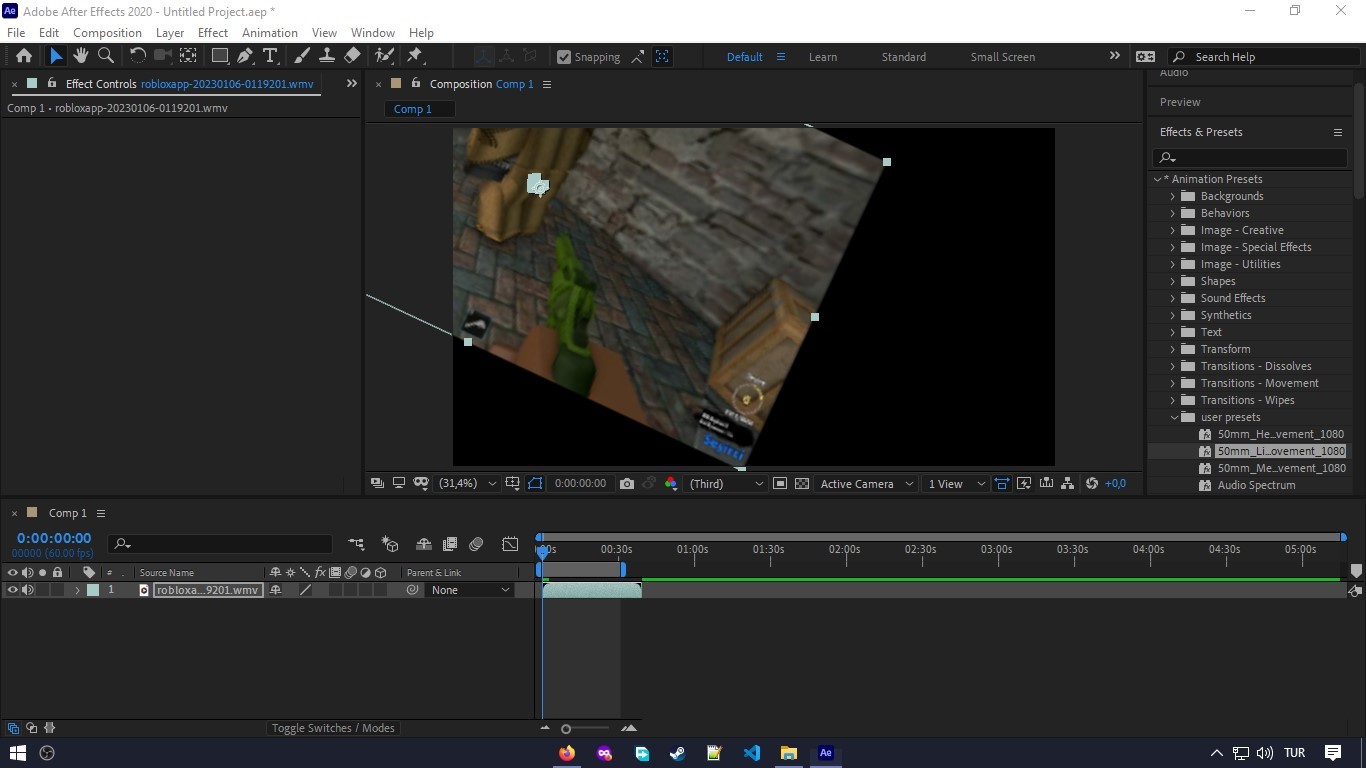1366x768 pixels.
Task: Switch to the Comp 1 tab
Action: [x=412, y=108]
